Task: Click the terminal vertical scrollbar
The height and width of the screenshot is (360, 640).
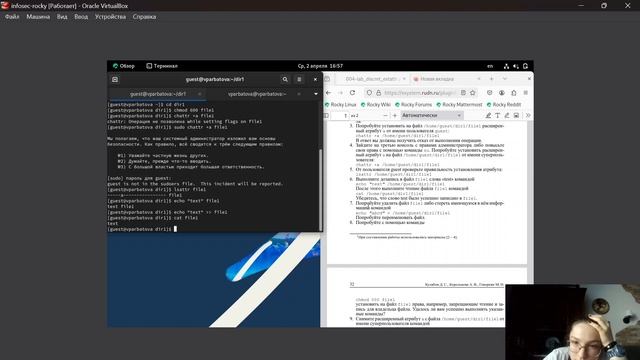Action: 320,190
